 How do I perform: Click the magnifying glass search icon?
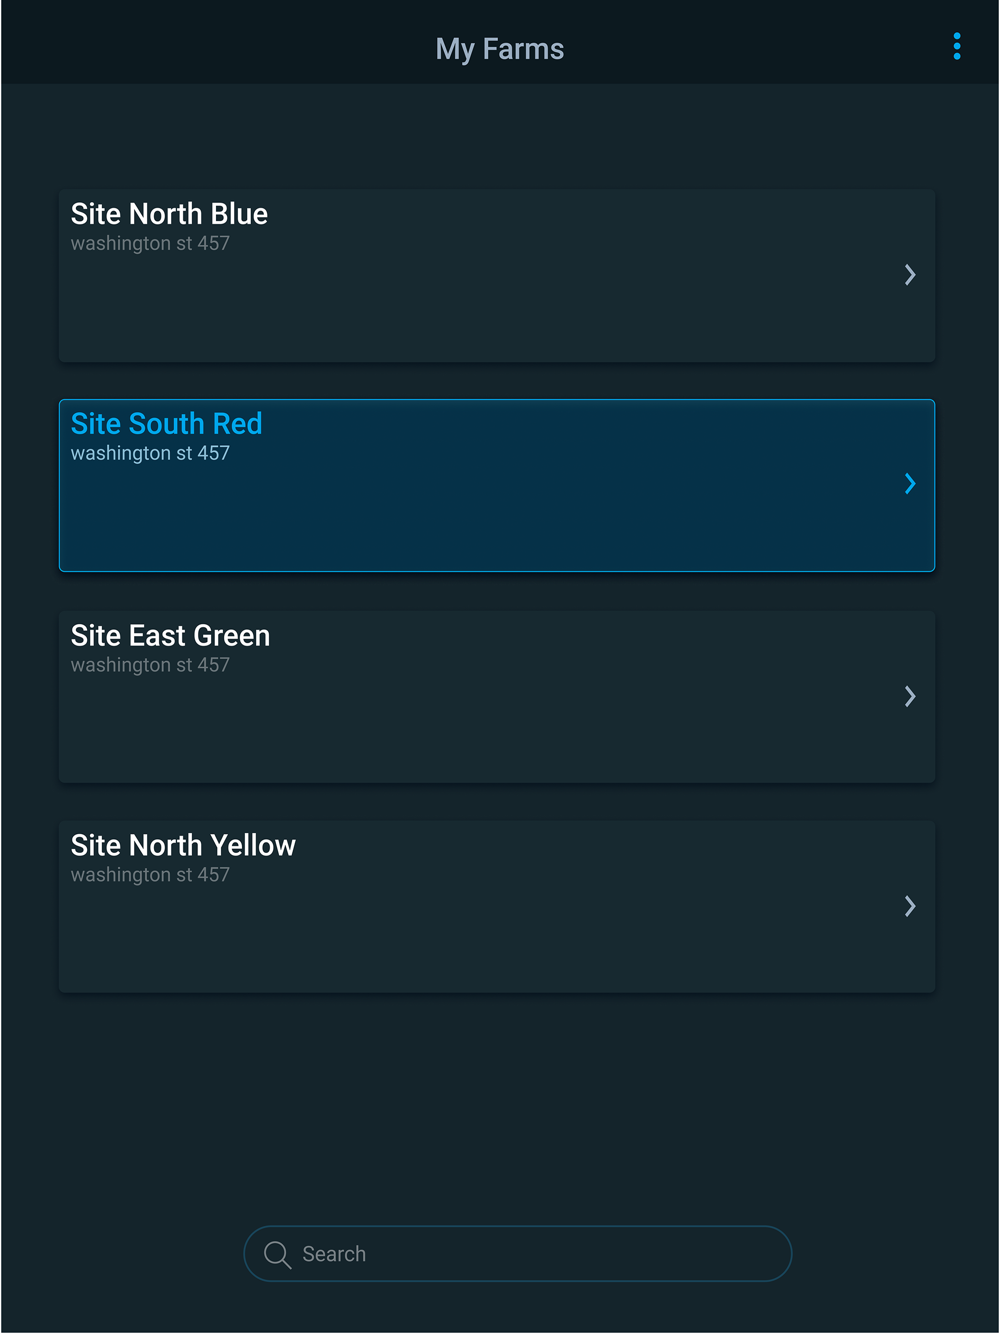(x=277, y=1254)
